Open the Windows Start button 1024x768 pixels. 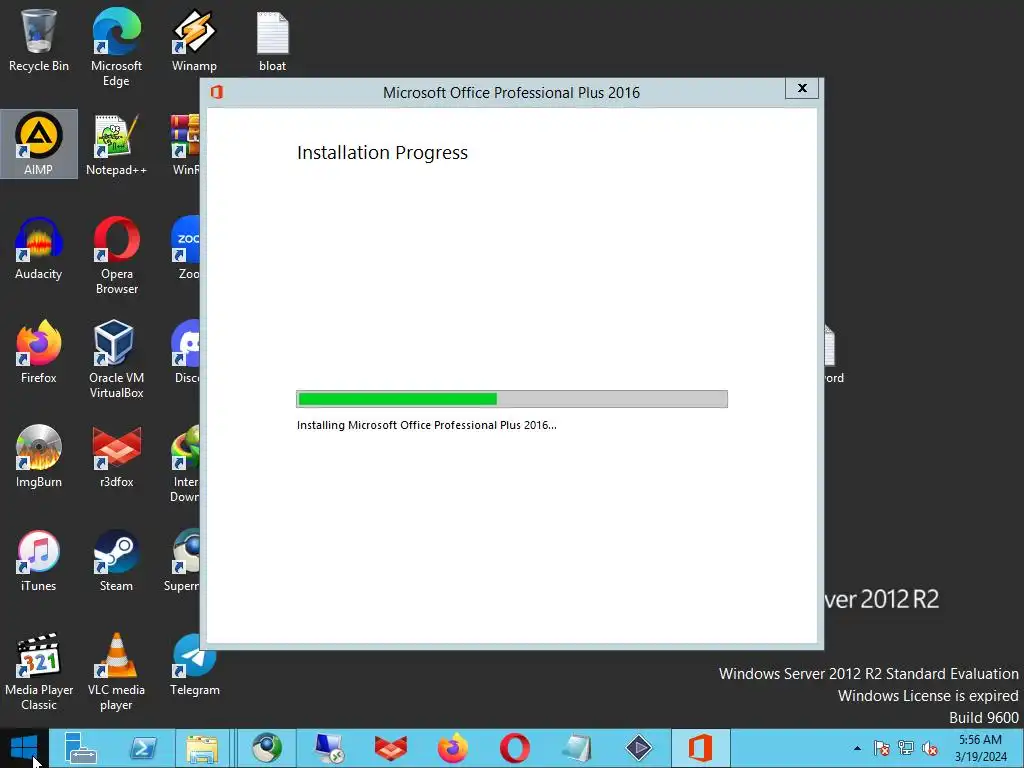tap(24, 748)
